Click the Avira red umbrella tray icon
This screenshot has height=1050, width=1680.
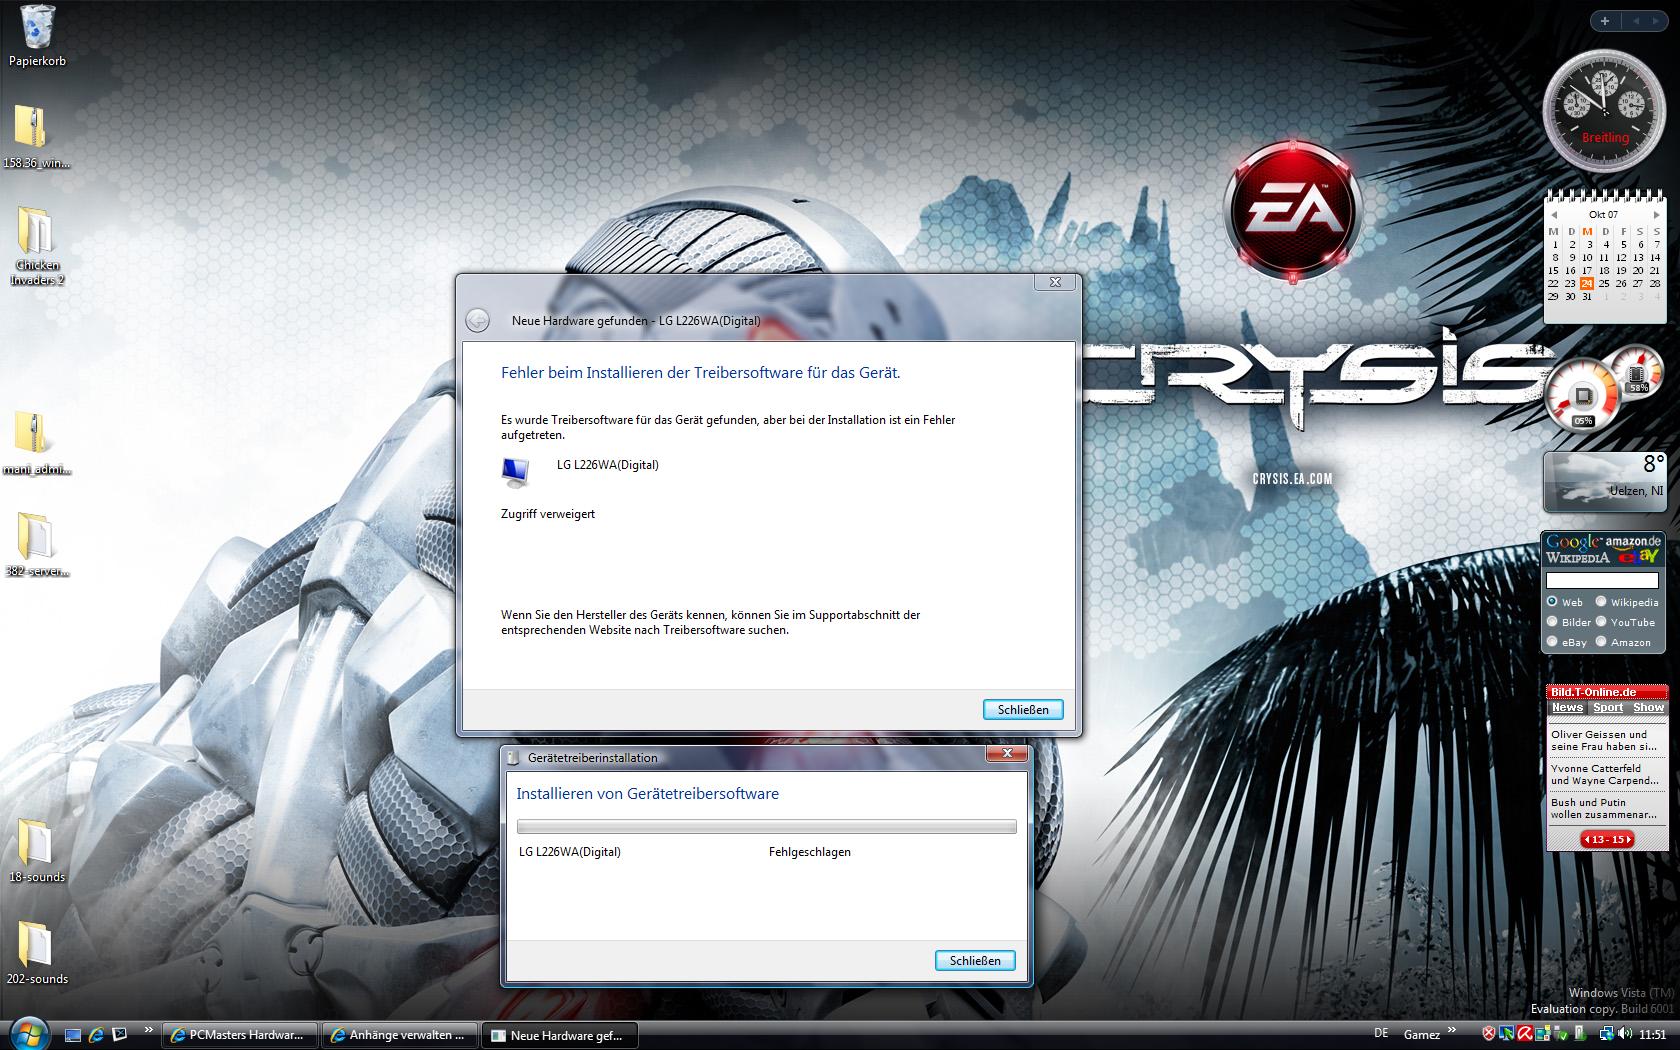[1525, 1034]
